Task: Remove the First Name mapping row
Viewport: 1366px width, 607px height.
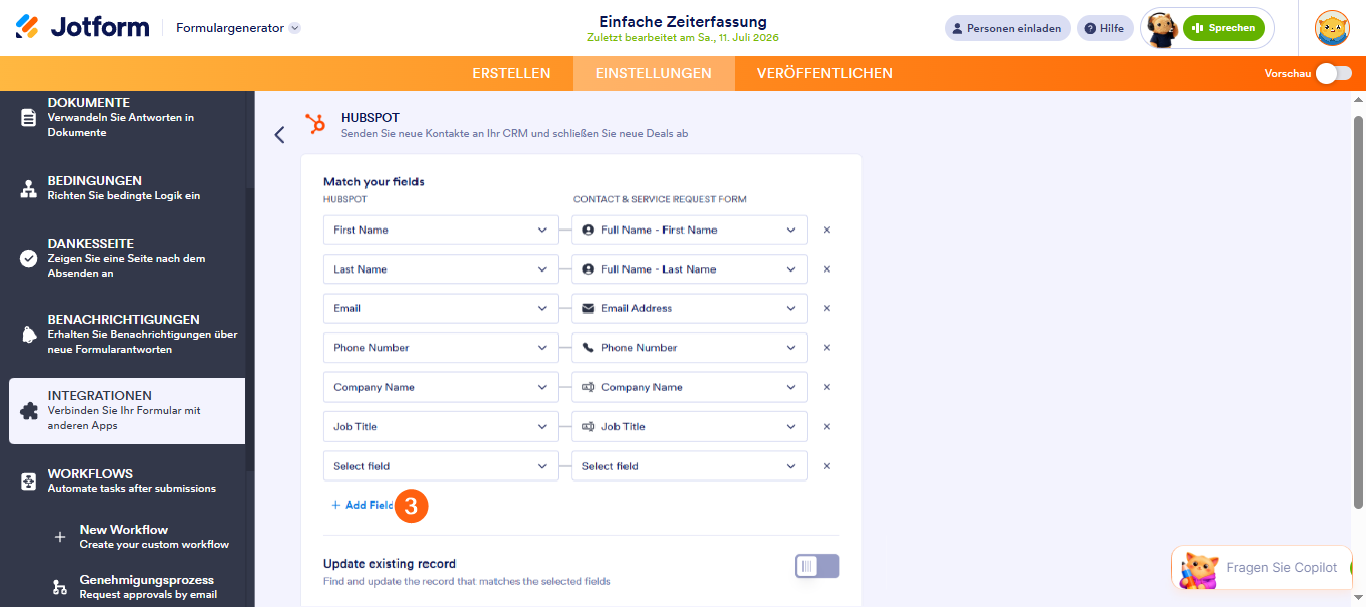Action: point(827,230)
